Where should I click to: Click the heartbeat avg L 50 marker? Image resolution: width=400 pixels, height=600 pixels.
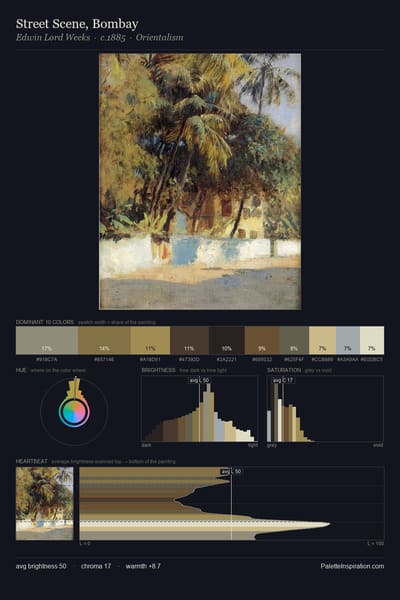[231, 471]
